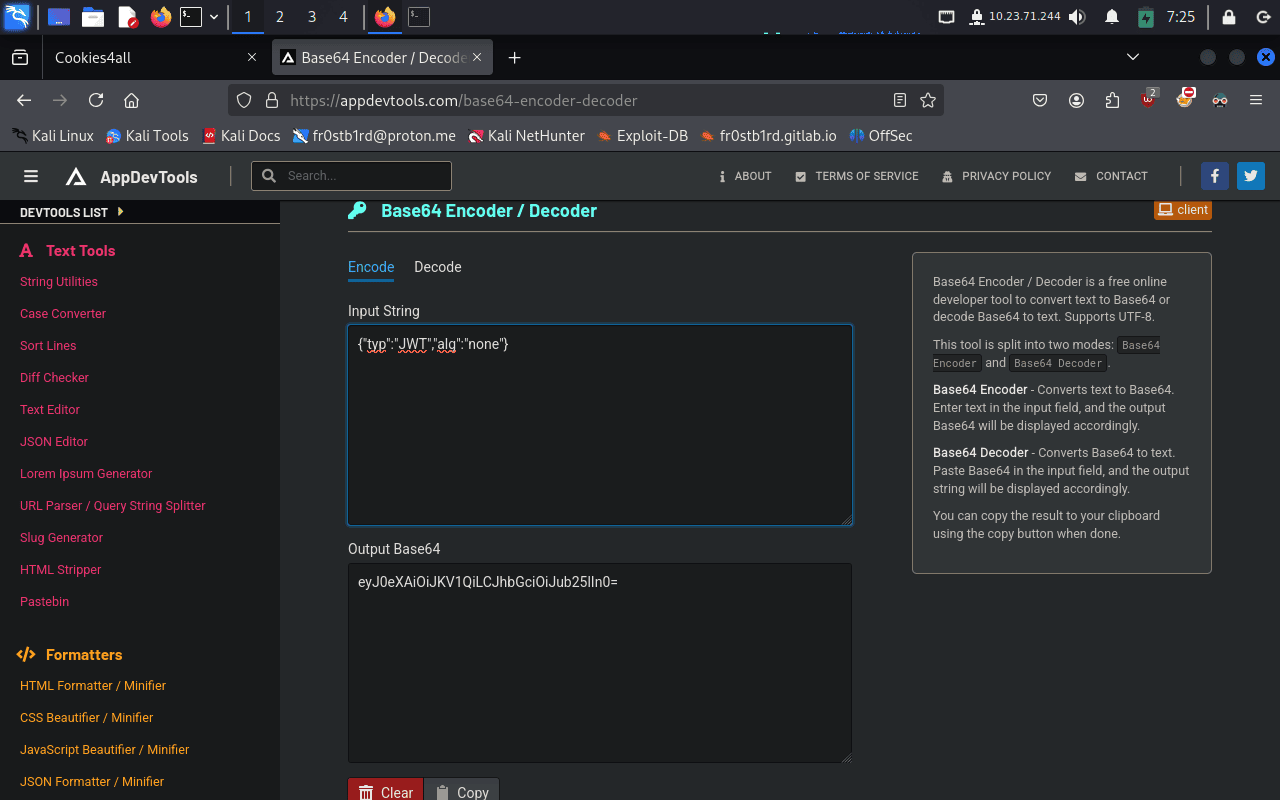The height and width of the screenshot is (800, 1280).
Task: Go back to the previous page
Action: coord(25,100)
